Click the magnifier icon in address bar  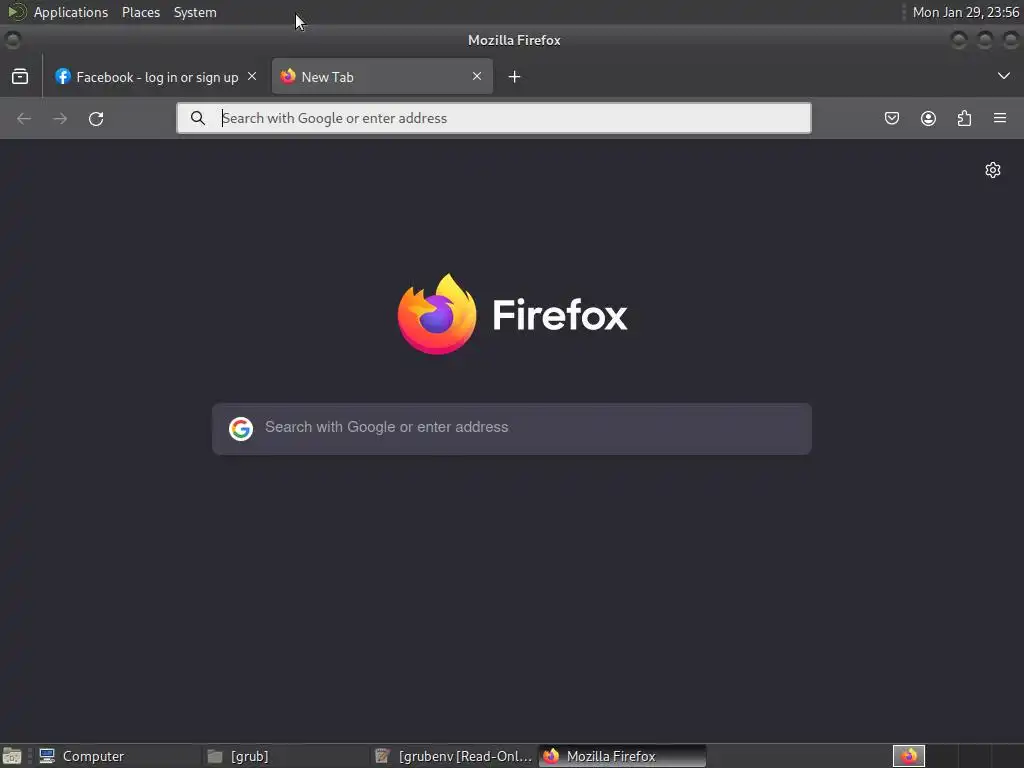tap(197, 118)
